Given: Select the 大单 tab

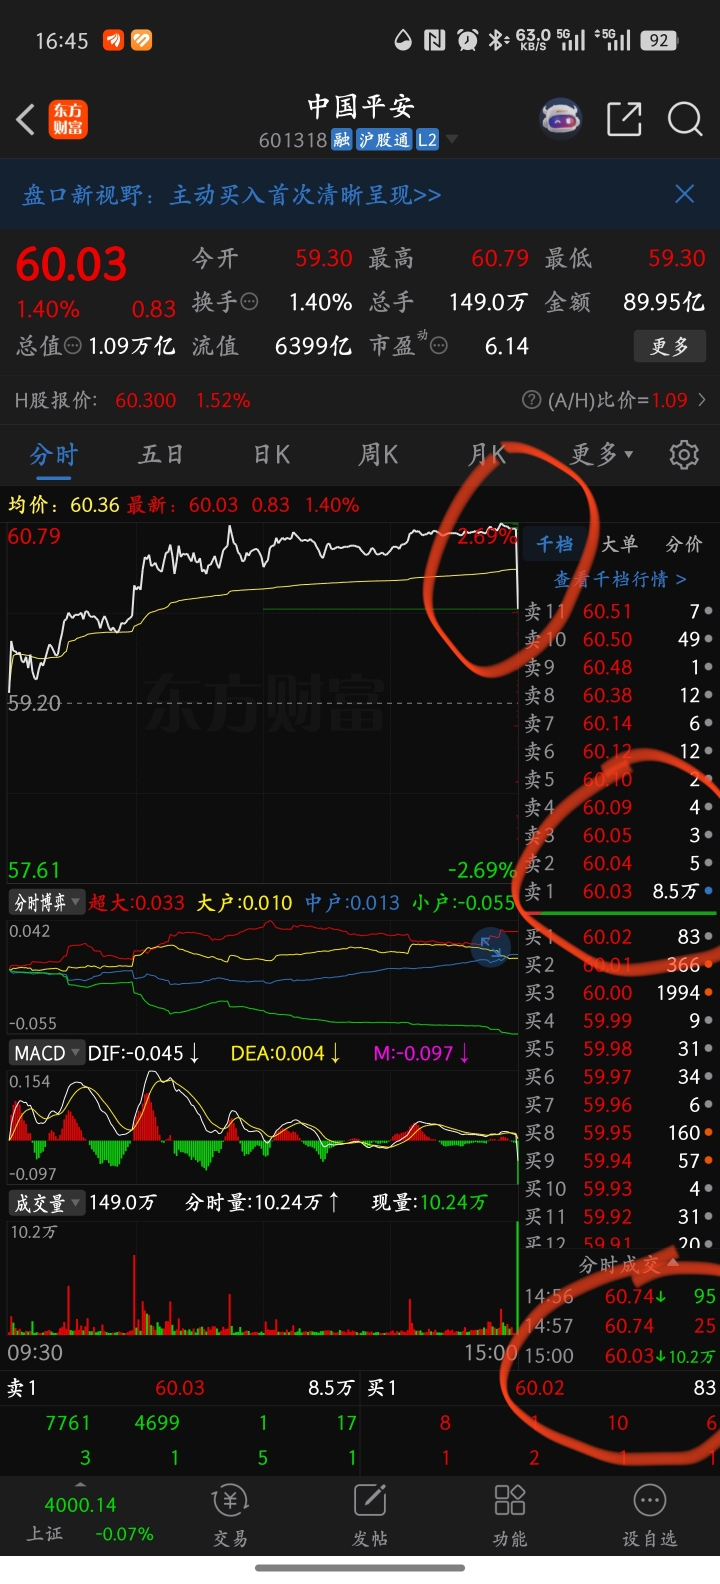Looking at the screenshot, I should click(x=620, y=544).
